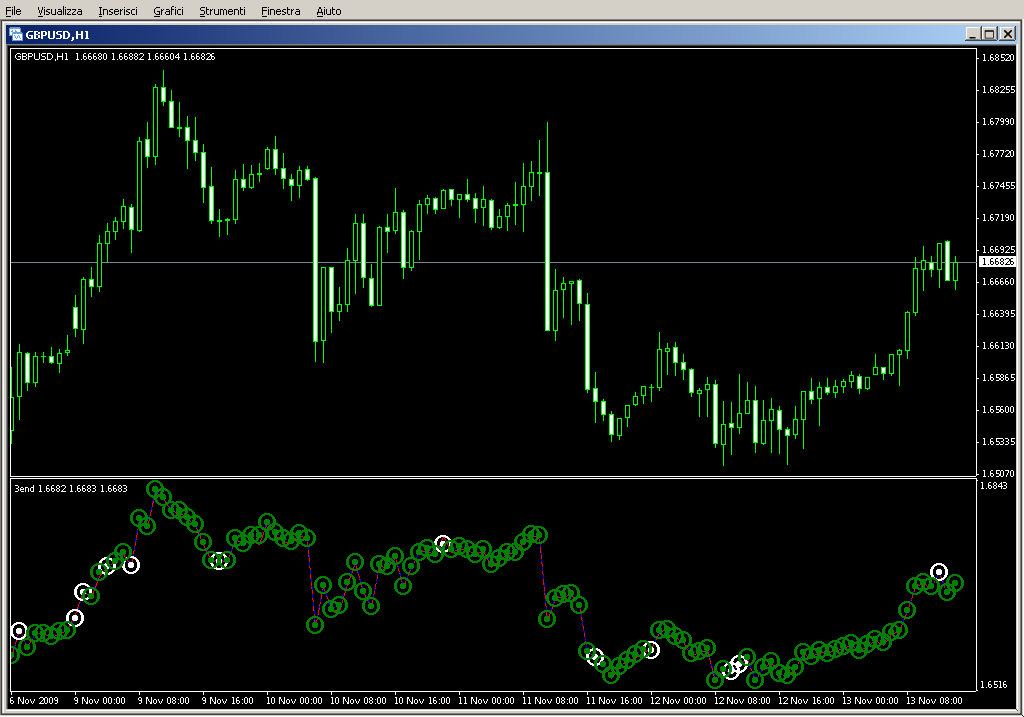Image resolution: width=1024 pixels, height=717 pixels.
Task: Click the 1.68255 price axis label
Action: point(999,89)
